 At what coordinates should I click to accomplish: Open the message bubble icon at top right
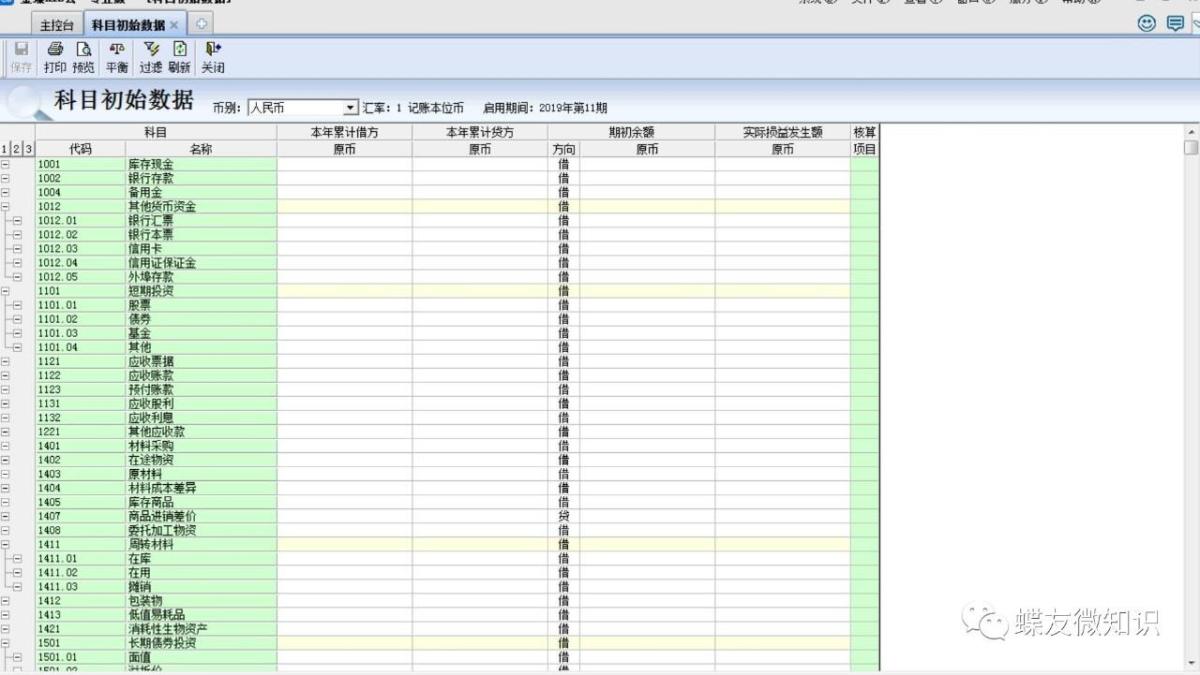(x=1175, y=24)
